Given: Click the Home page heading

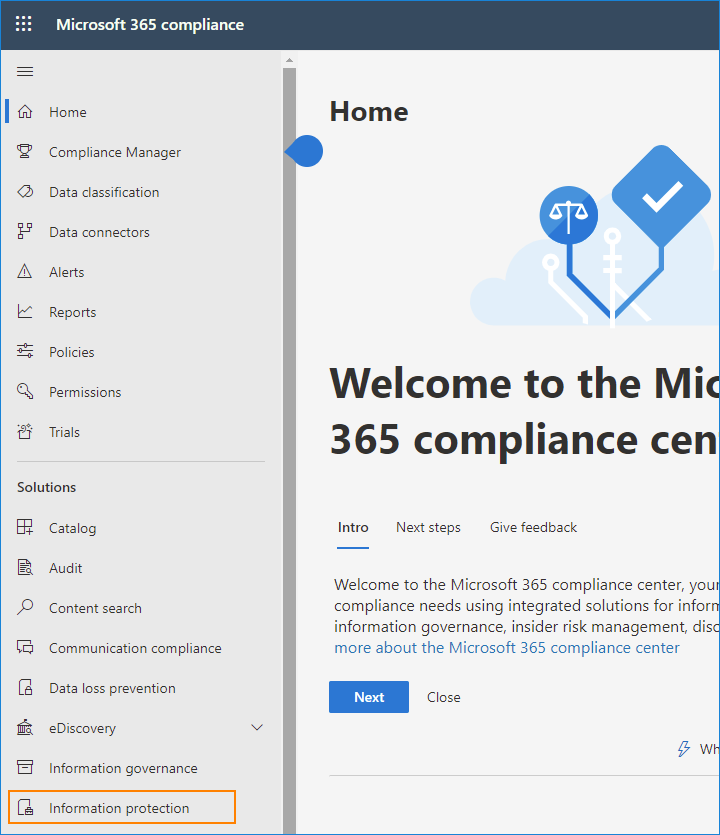Looking at the screenshot, I should [x=369, y=112].
